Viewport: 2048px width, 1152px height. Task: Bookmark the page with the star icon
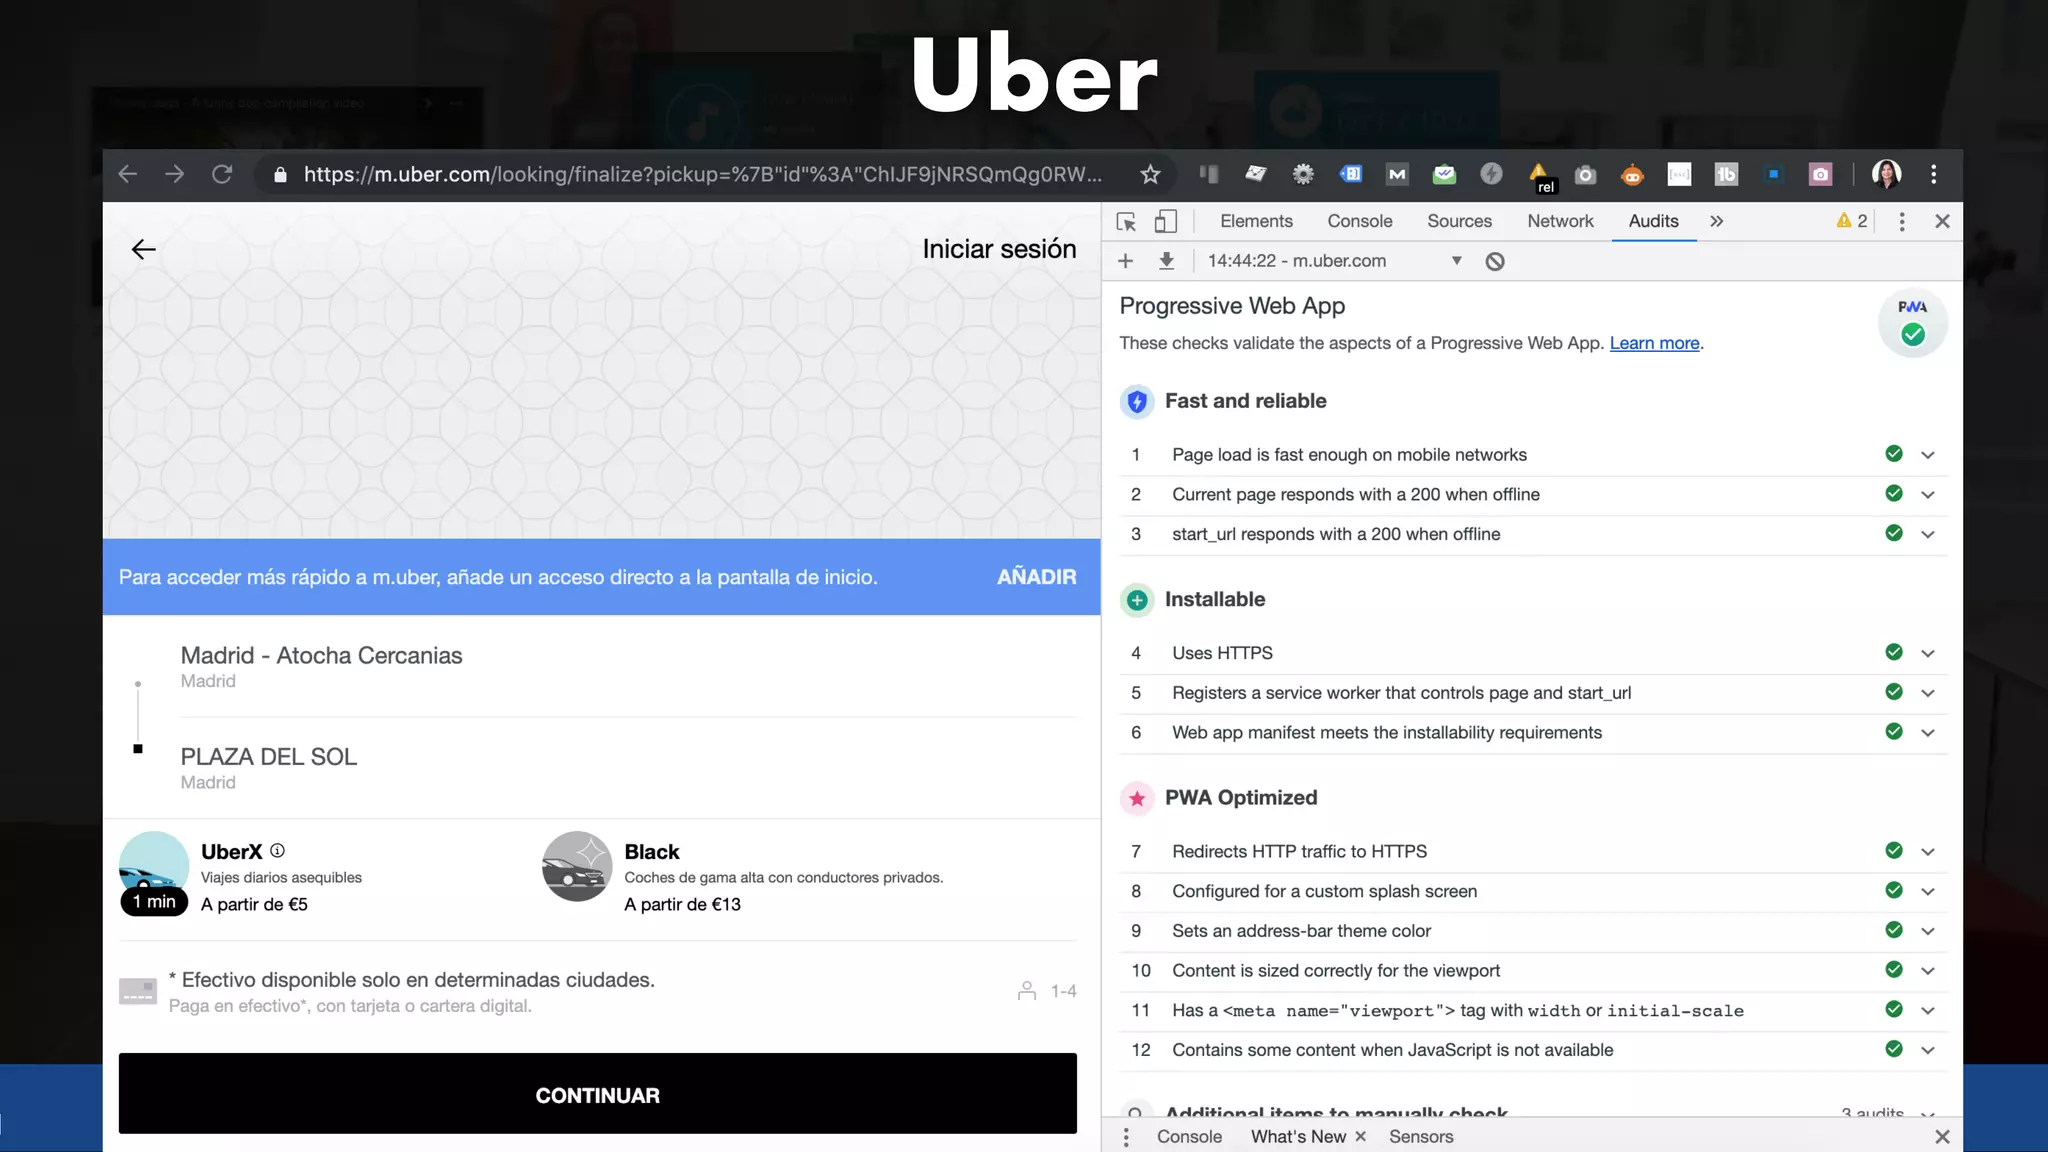(1150, 175)
